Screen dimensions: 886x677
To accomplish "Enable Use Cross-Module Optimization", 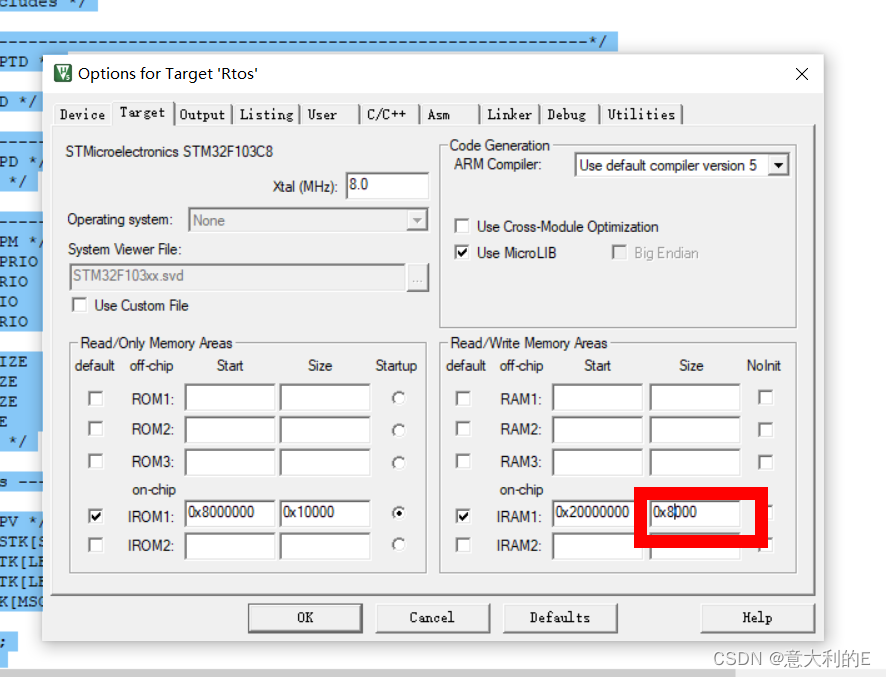I will click(x=462, y=226).
